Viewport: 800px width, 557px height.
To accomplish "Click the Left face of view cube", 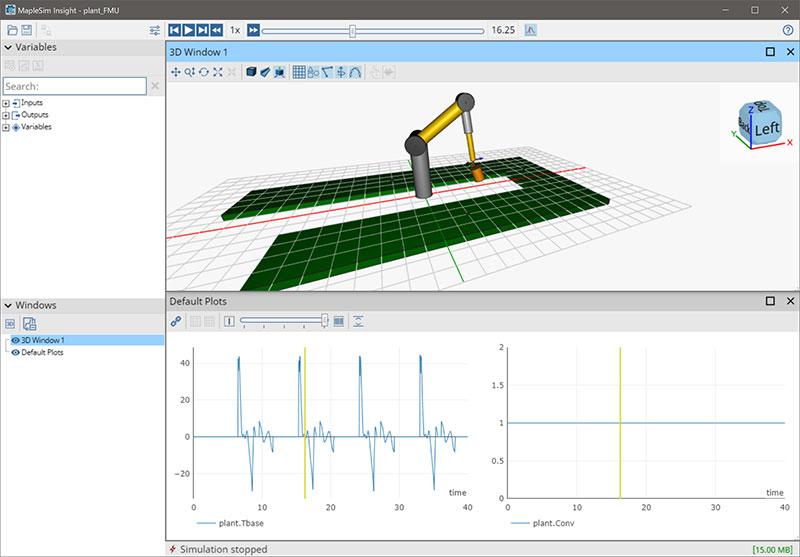I will [x=766, y=128].
